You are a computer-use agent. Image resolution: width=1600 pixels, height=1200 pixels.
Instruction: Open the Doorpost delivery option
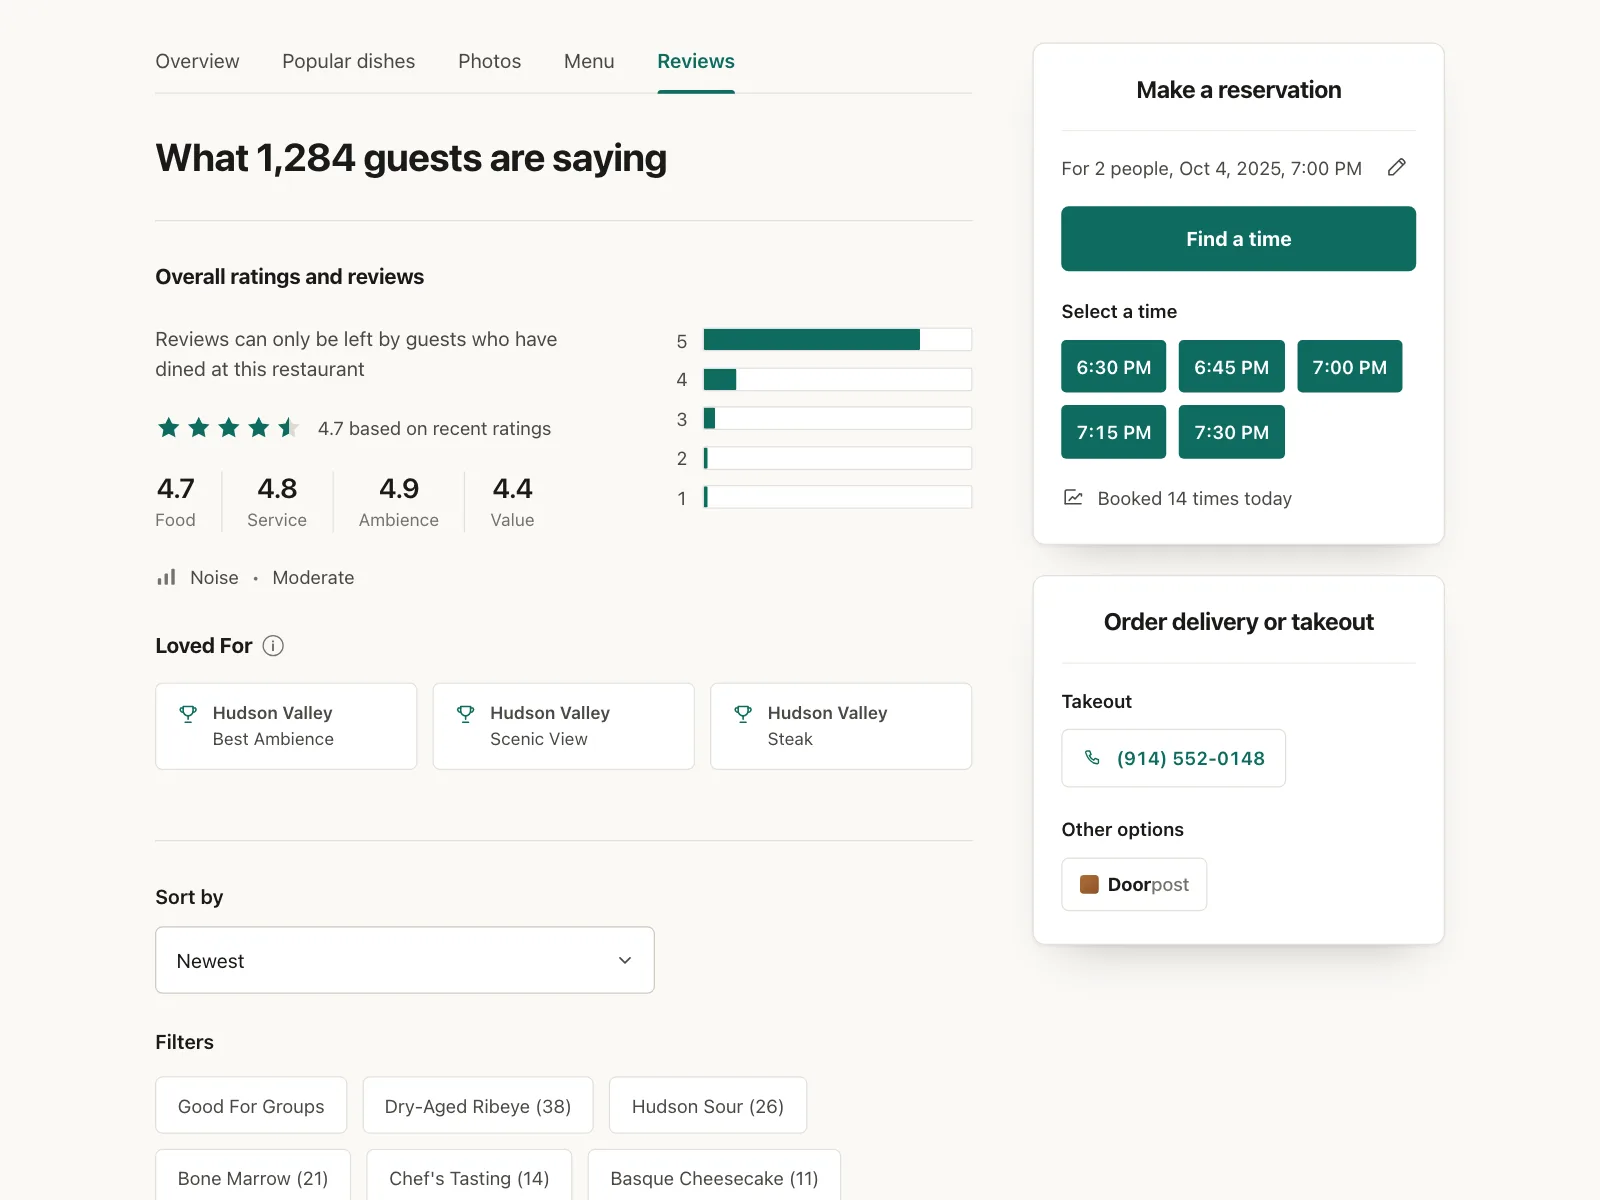tap(1134, 884)
